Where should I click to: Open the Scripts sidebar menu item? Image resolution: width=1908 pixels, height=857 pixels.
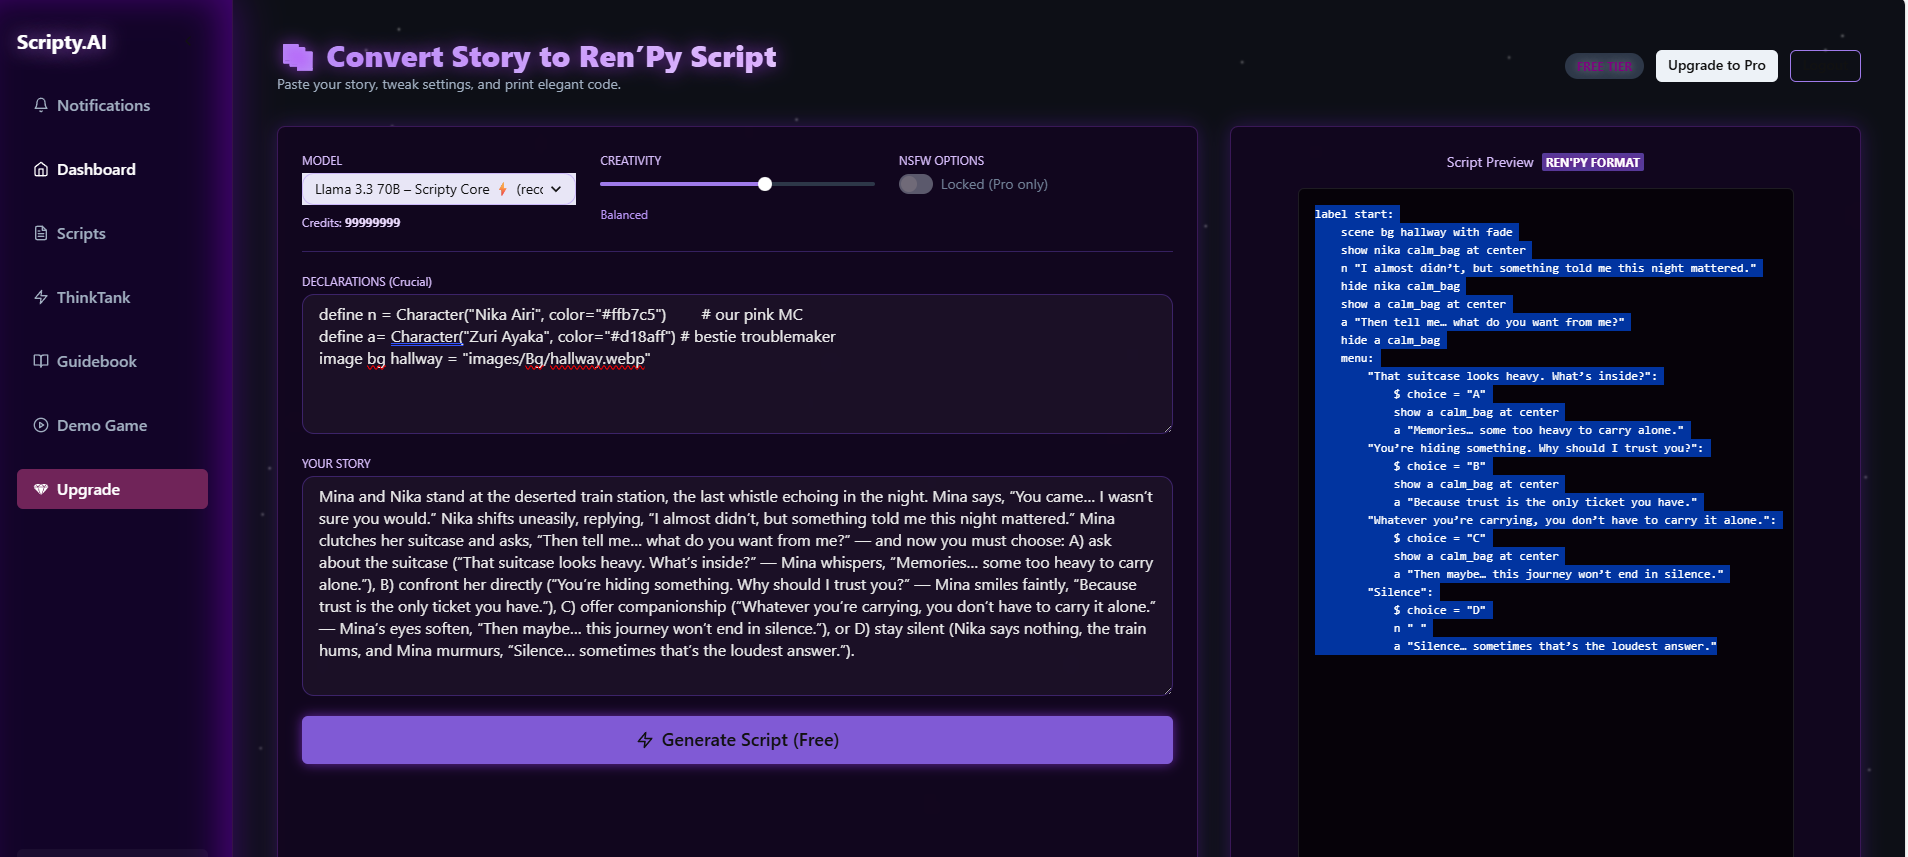(81, 233)
